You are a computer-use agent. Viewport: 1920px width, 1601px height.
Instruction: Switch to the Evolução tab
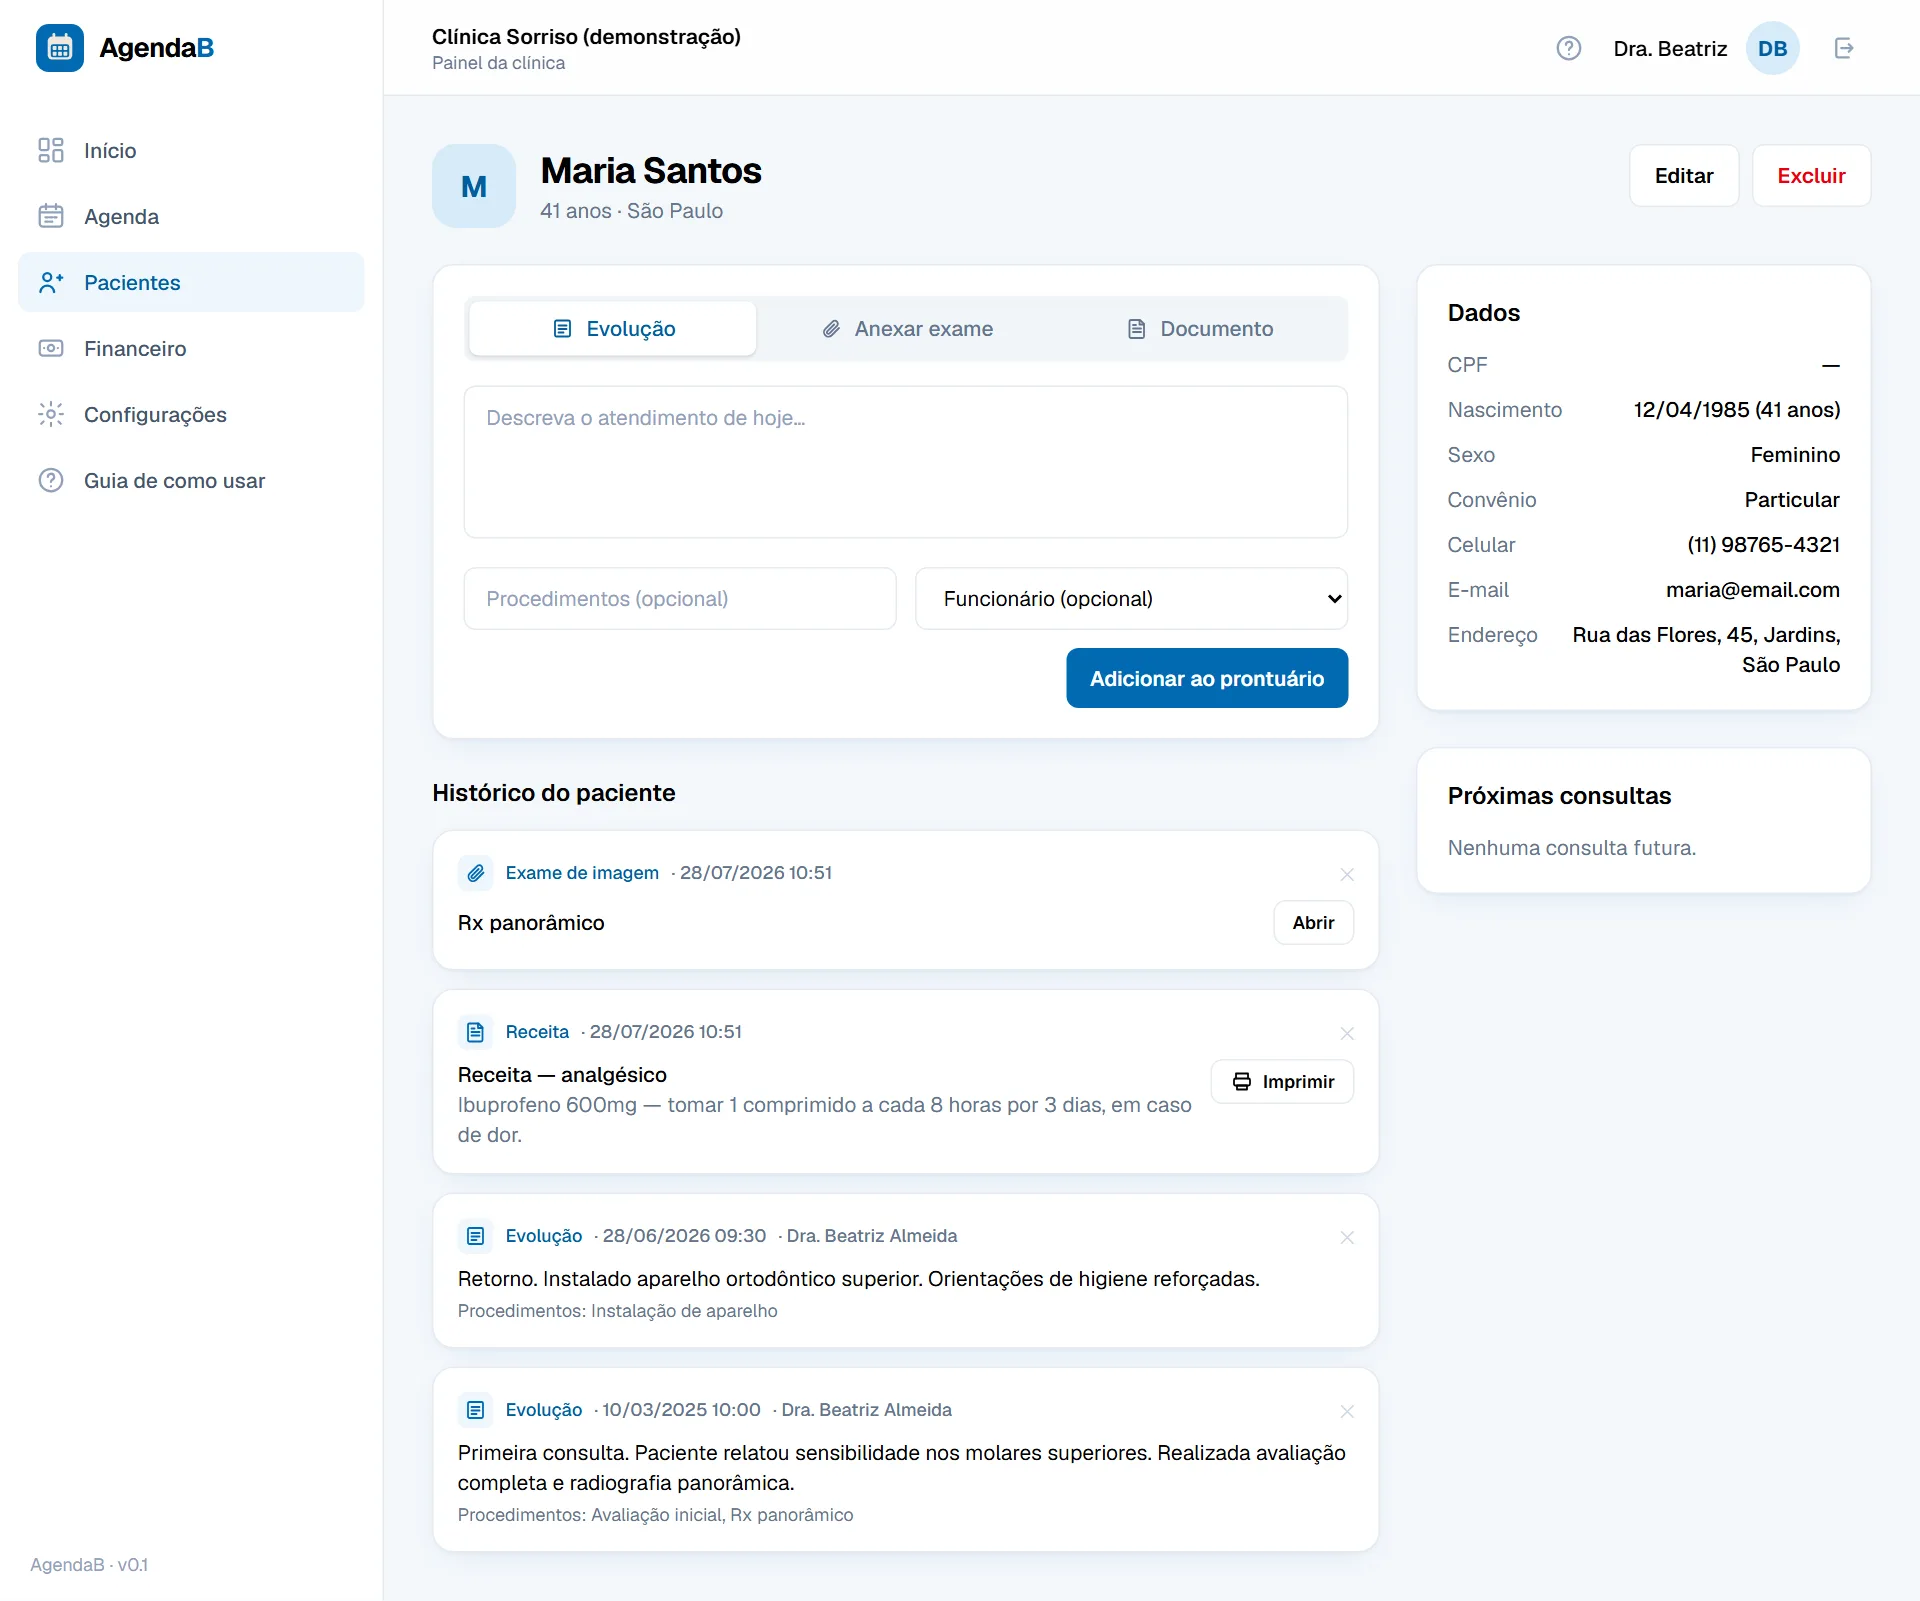point(613,329)
